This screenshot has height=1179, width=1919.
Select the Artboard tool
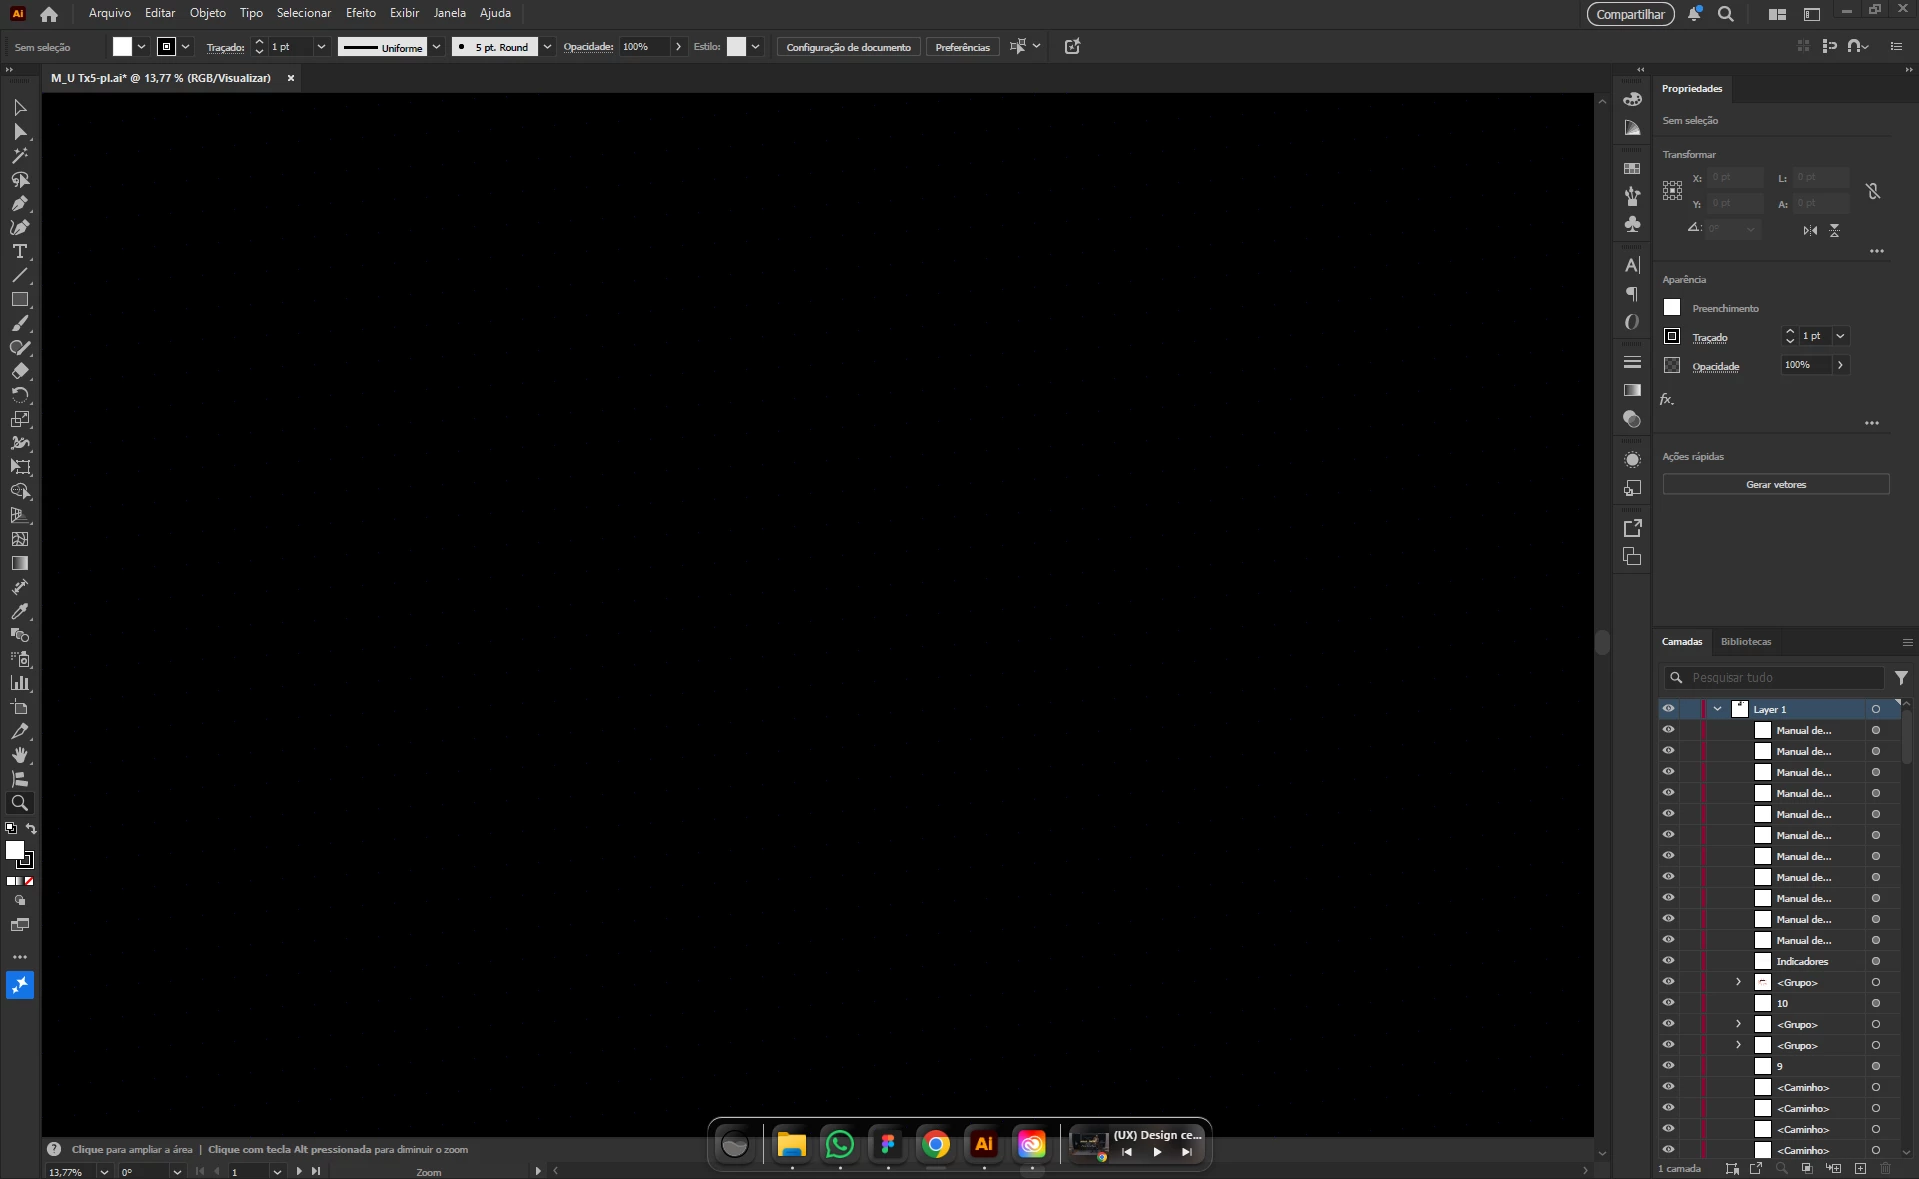point(20,707)
